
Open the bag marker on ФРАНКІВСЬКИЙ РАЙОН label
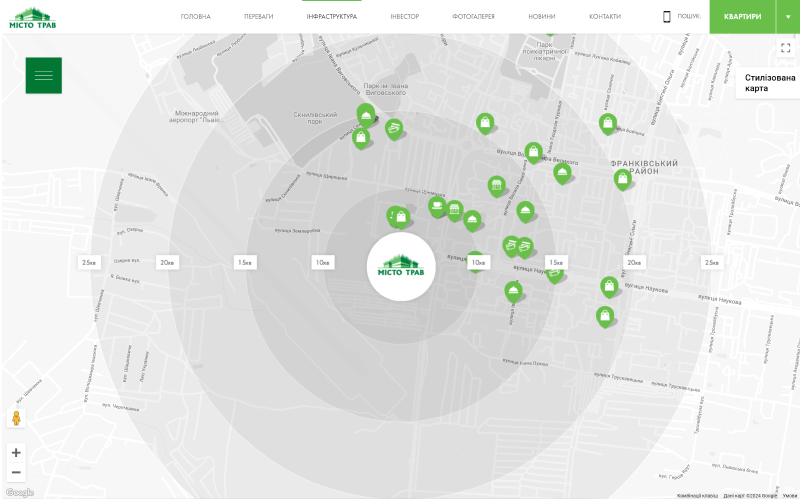pyautogui.click(x=622, y=180)
